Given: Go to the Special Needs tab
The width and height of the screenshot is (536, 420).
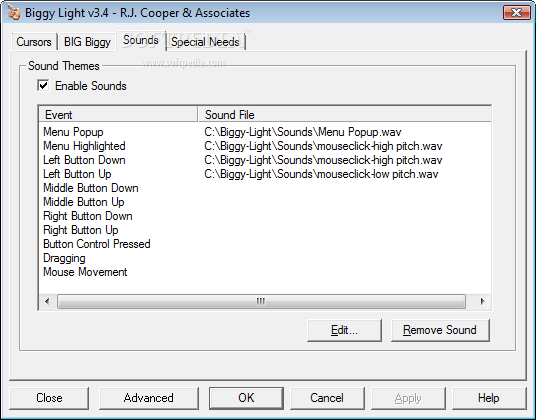Looking at the screenshot, I should 205,42.
